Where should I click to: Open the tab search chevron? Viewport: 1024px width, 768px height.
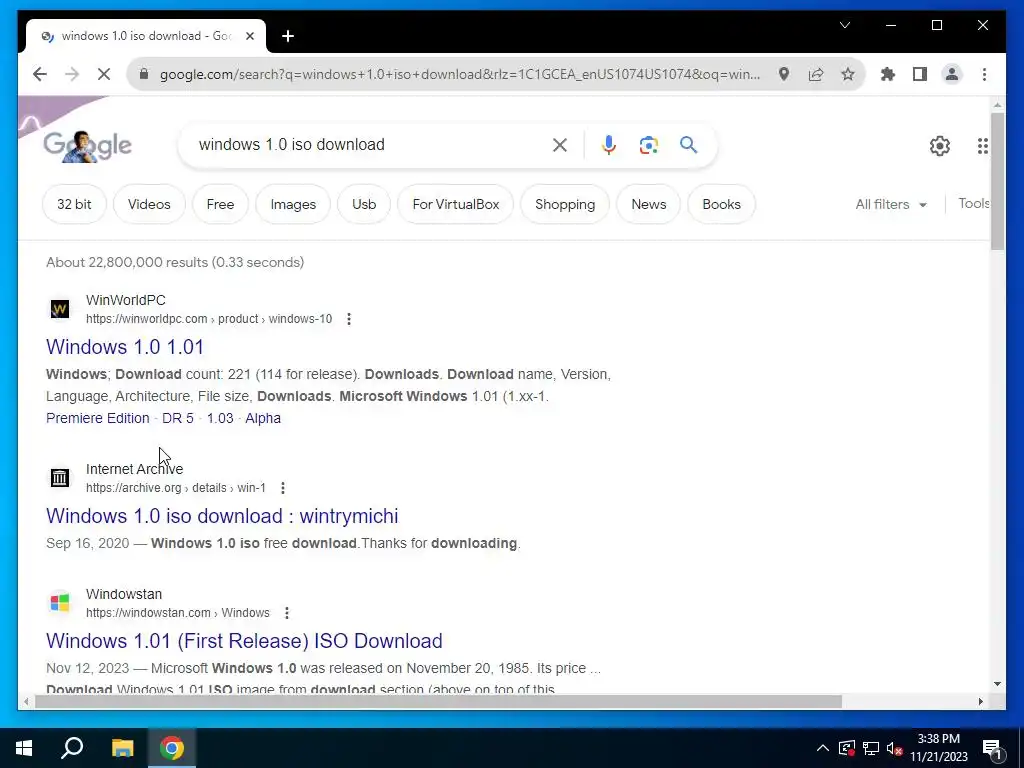click(844, 25)
